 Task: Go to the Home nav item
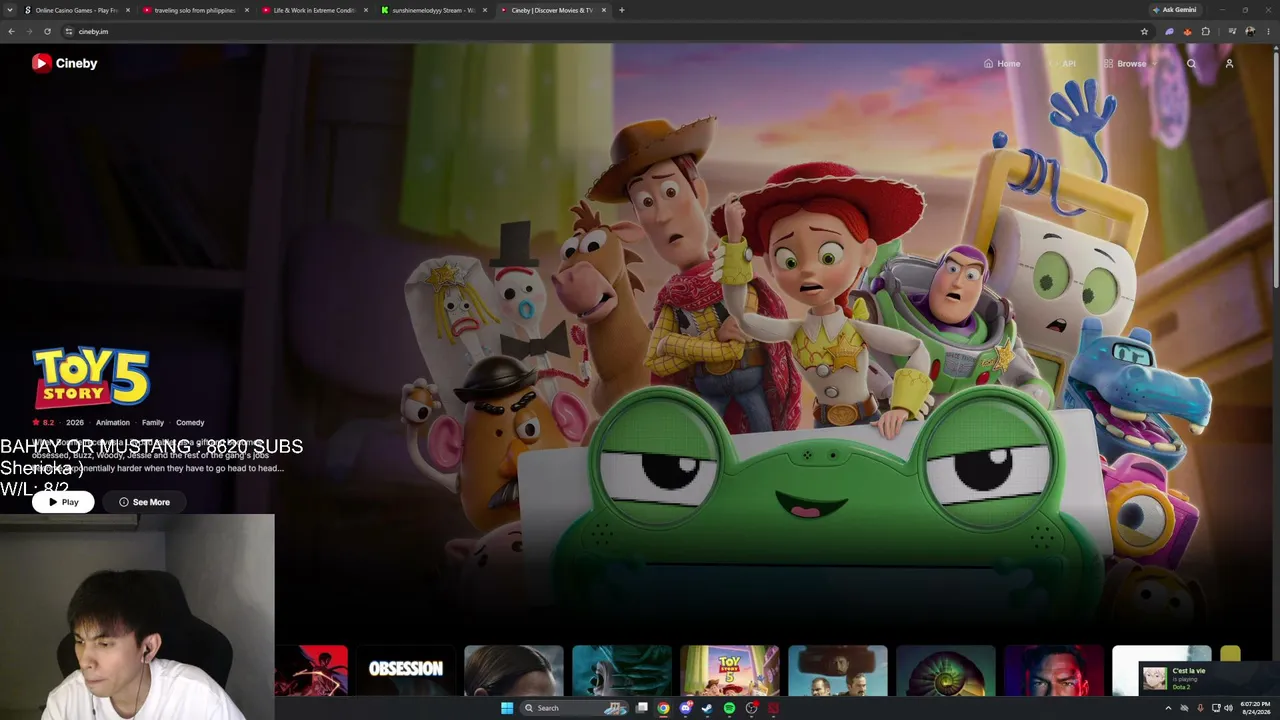click(x=1002, y=63)
